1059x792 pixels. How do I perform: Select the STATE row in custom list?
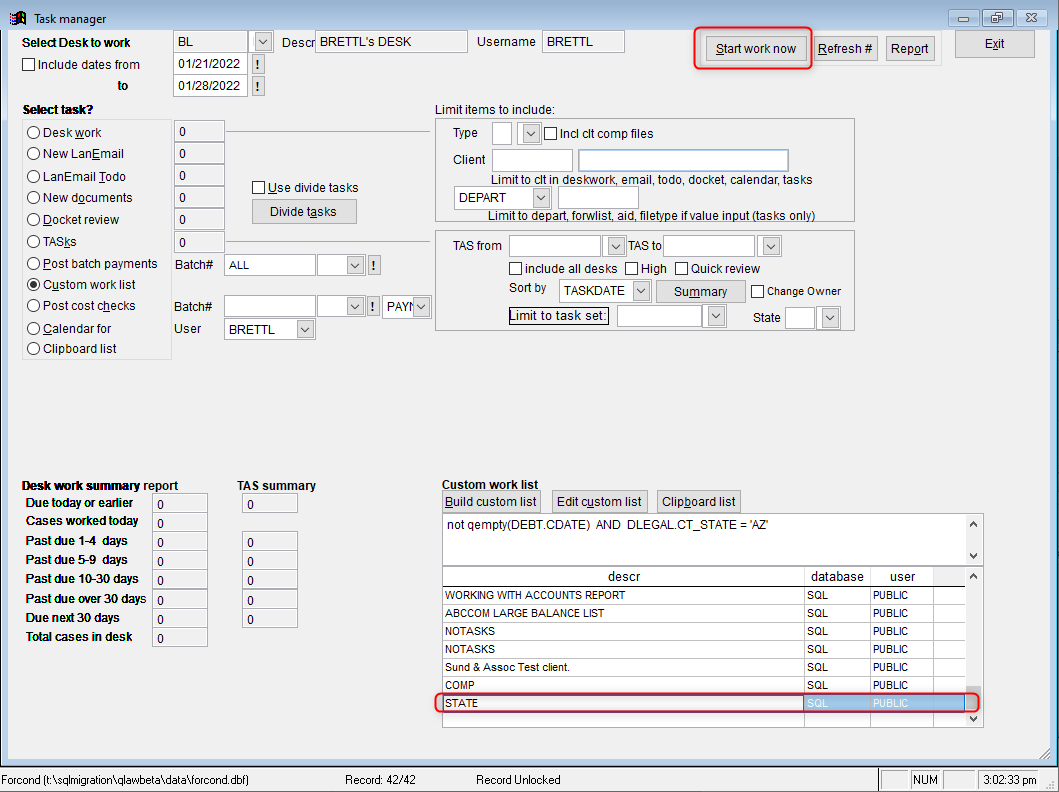(x=704, y=703)
